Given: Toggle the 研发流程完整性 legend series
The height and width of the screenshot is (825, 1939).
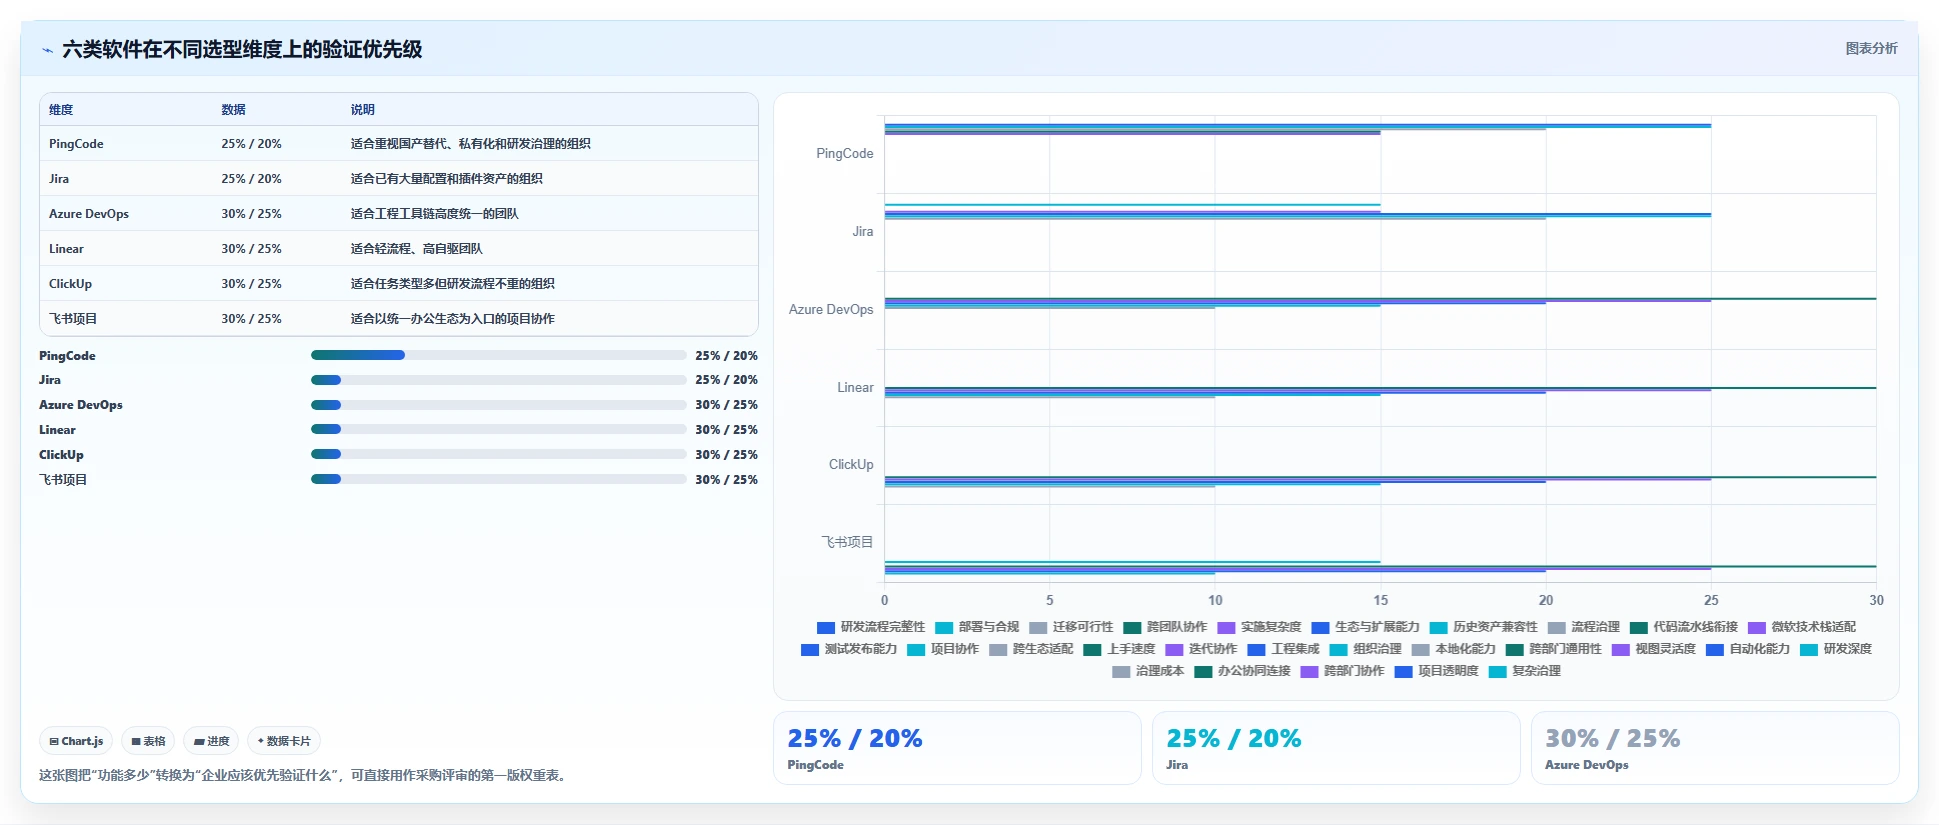Looking at the screenshot, I should 871,627.
